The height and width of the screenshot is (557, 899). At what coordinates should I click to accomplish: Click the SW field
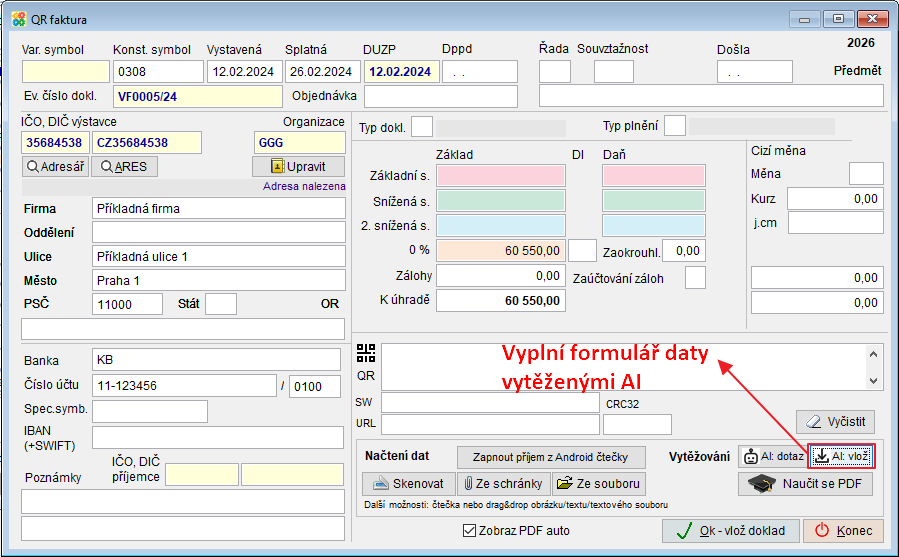click(490, 403)
